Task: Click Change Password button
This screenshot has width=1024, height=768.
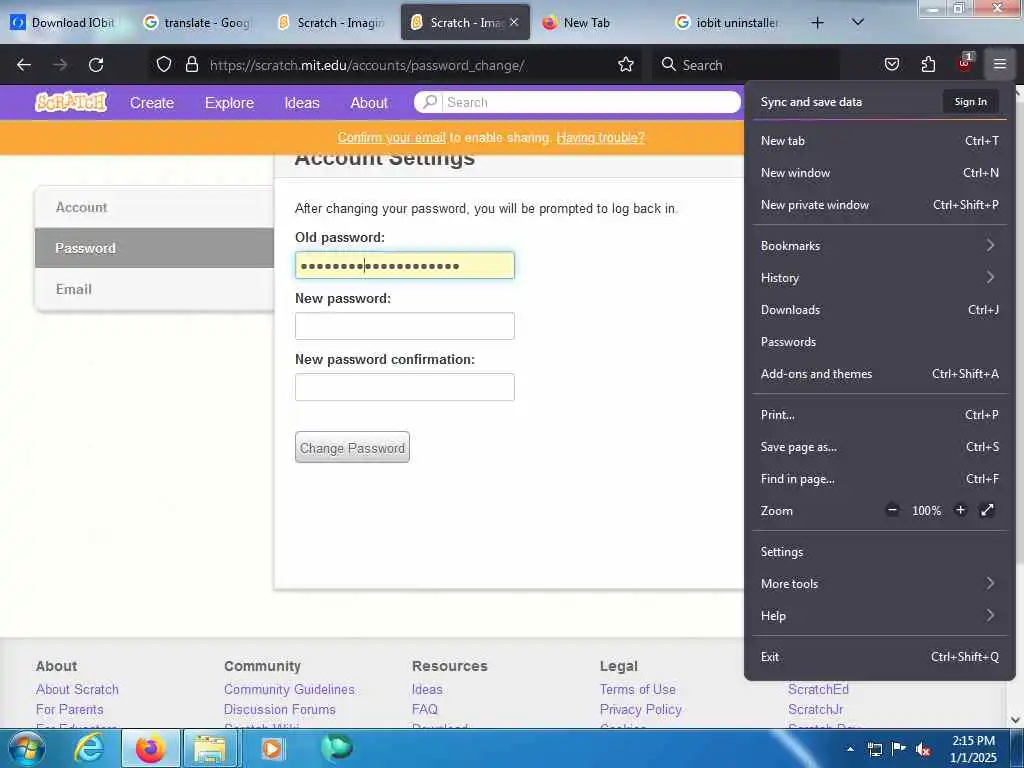Action: click(352, 447)
